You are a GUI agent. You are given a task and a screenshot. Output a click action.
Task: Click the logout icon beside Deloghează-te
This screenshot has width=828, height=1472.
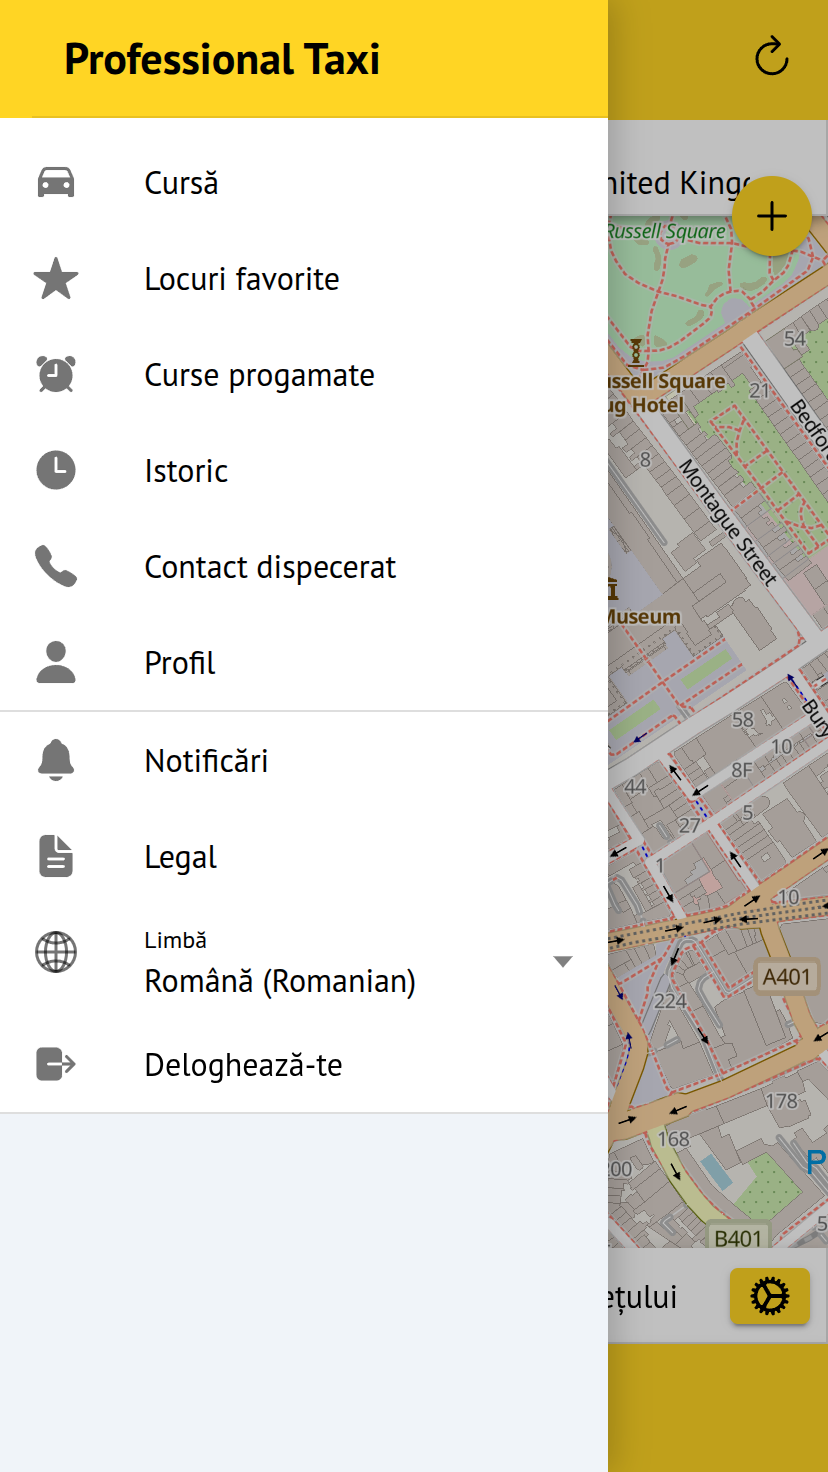(x=56, y=1064)
